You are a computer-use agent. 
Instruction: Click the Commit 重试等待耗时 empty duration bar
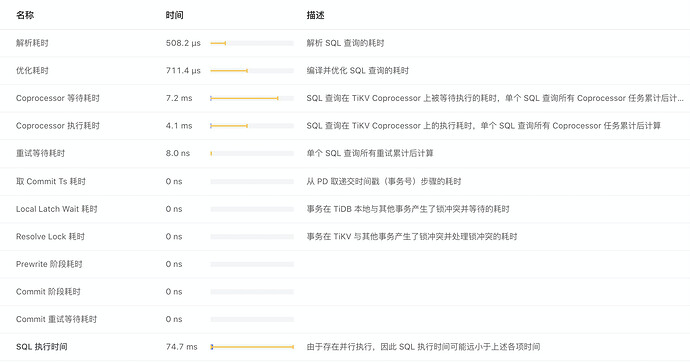pyautogui.click(x=252, y=319)
